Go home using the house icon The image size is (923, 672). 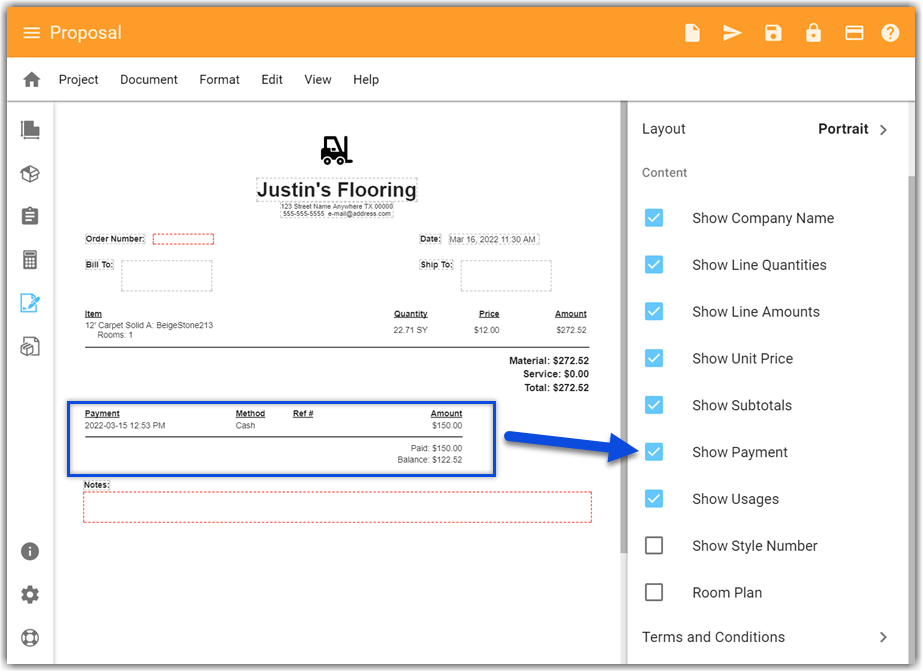[x=32, y=79]
